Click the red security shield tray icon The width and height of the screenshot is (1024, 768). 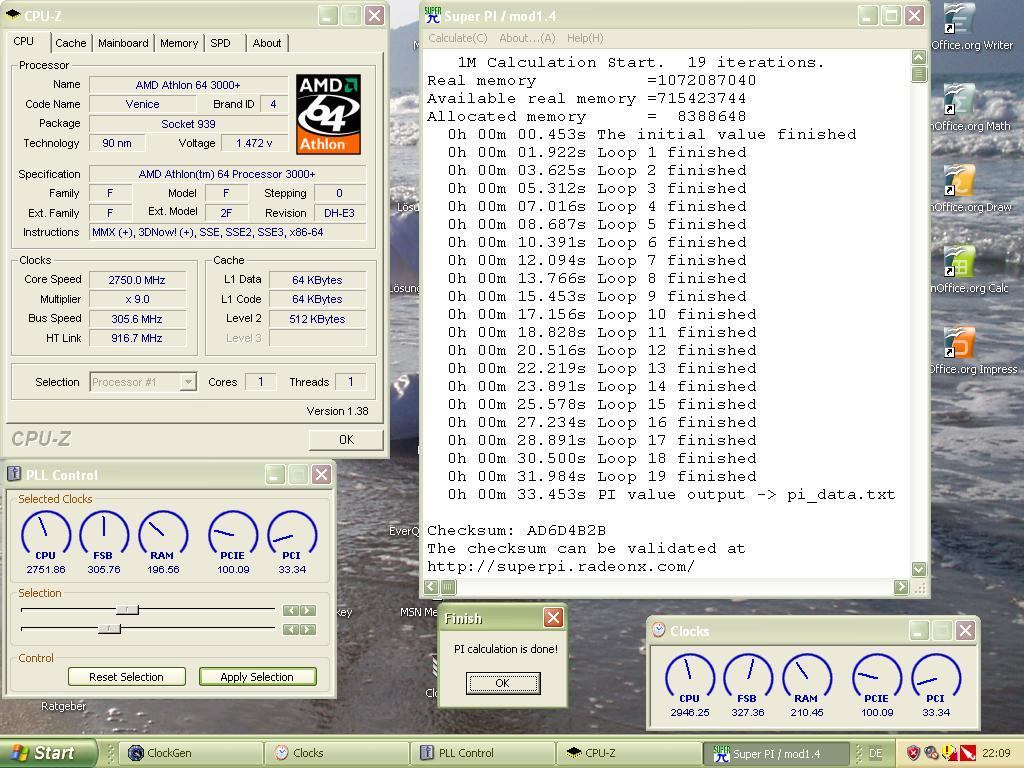pyautogui.click(x=914, y=753)
